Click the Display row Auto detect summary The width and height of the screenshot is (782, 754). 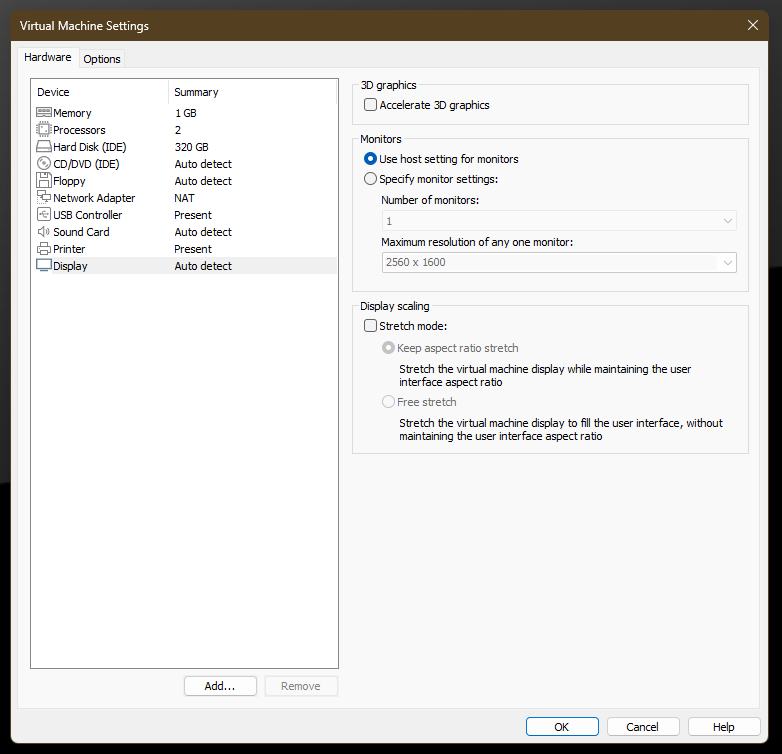point(203,266)
